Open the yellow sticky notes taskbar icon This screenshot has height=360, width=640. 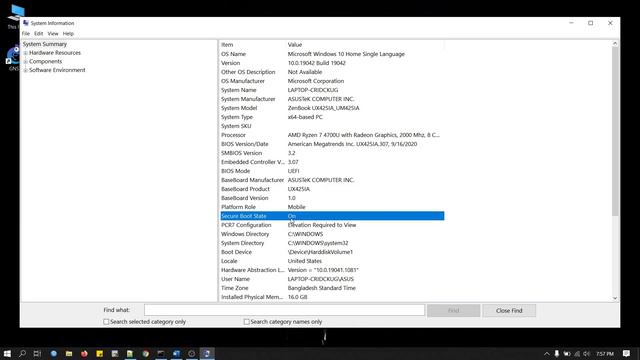coord(100,353)
